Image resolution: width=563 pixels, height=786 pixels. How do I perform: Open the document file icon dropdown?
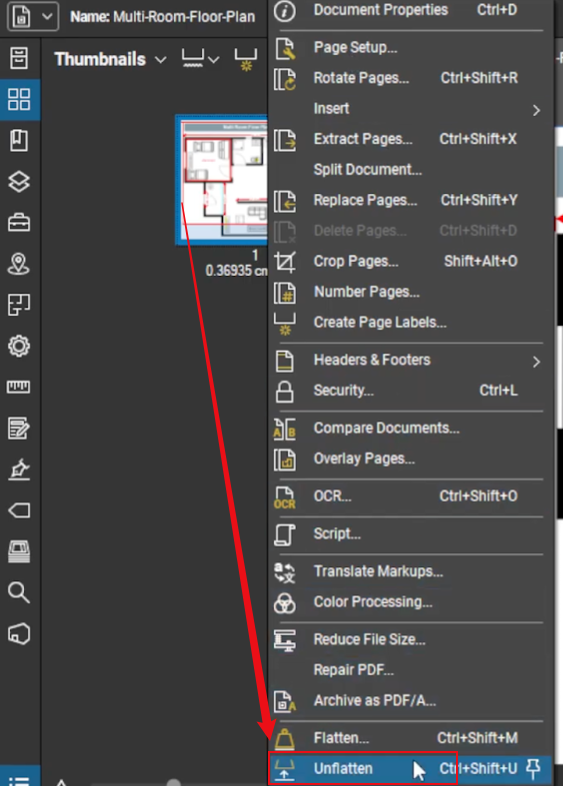tap(33, 17)
